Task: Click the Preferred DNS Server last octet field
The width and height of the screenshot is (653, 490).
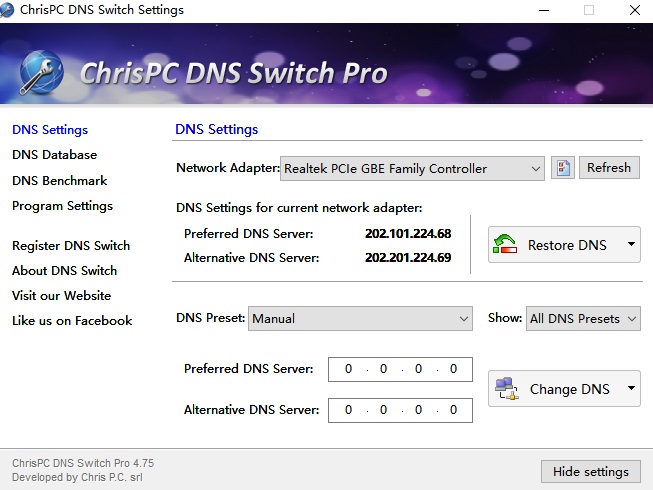Action: [x=453, y=369]
